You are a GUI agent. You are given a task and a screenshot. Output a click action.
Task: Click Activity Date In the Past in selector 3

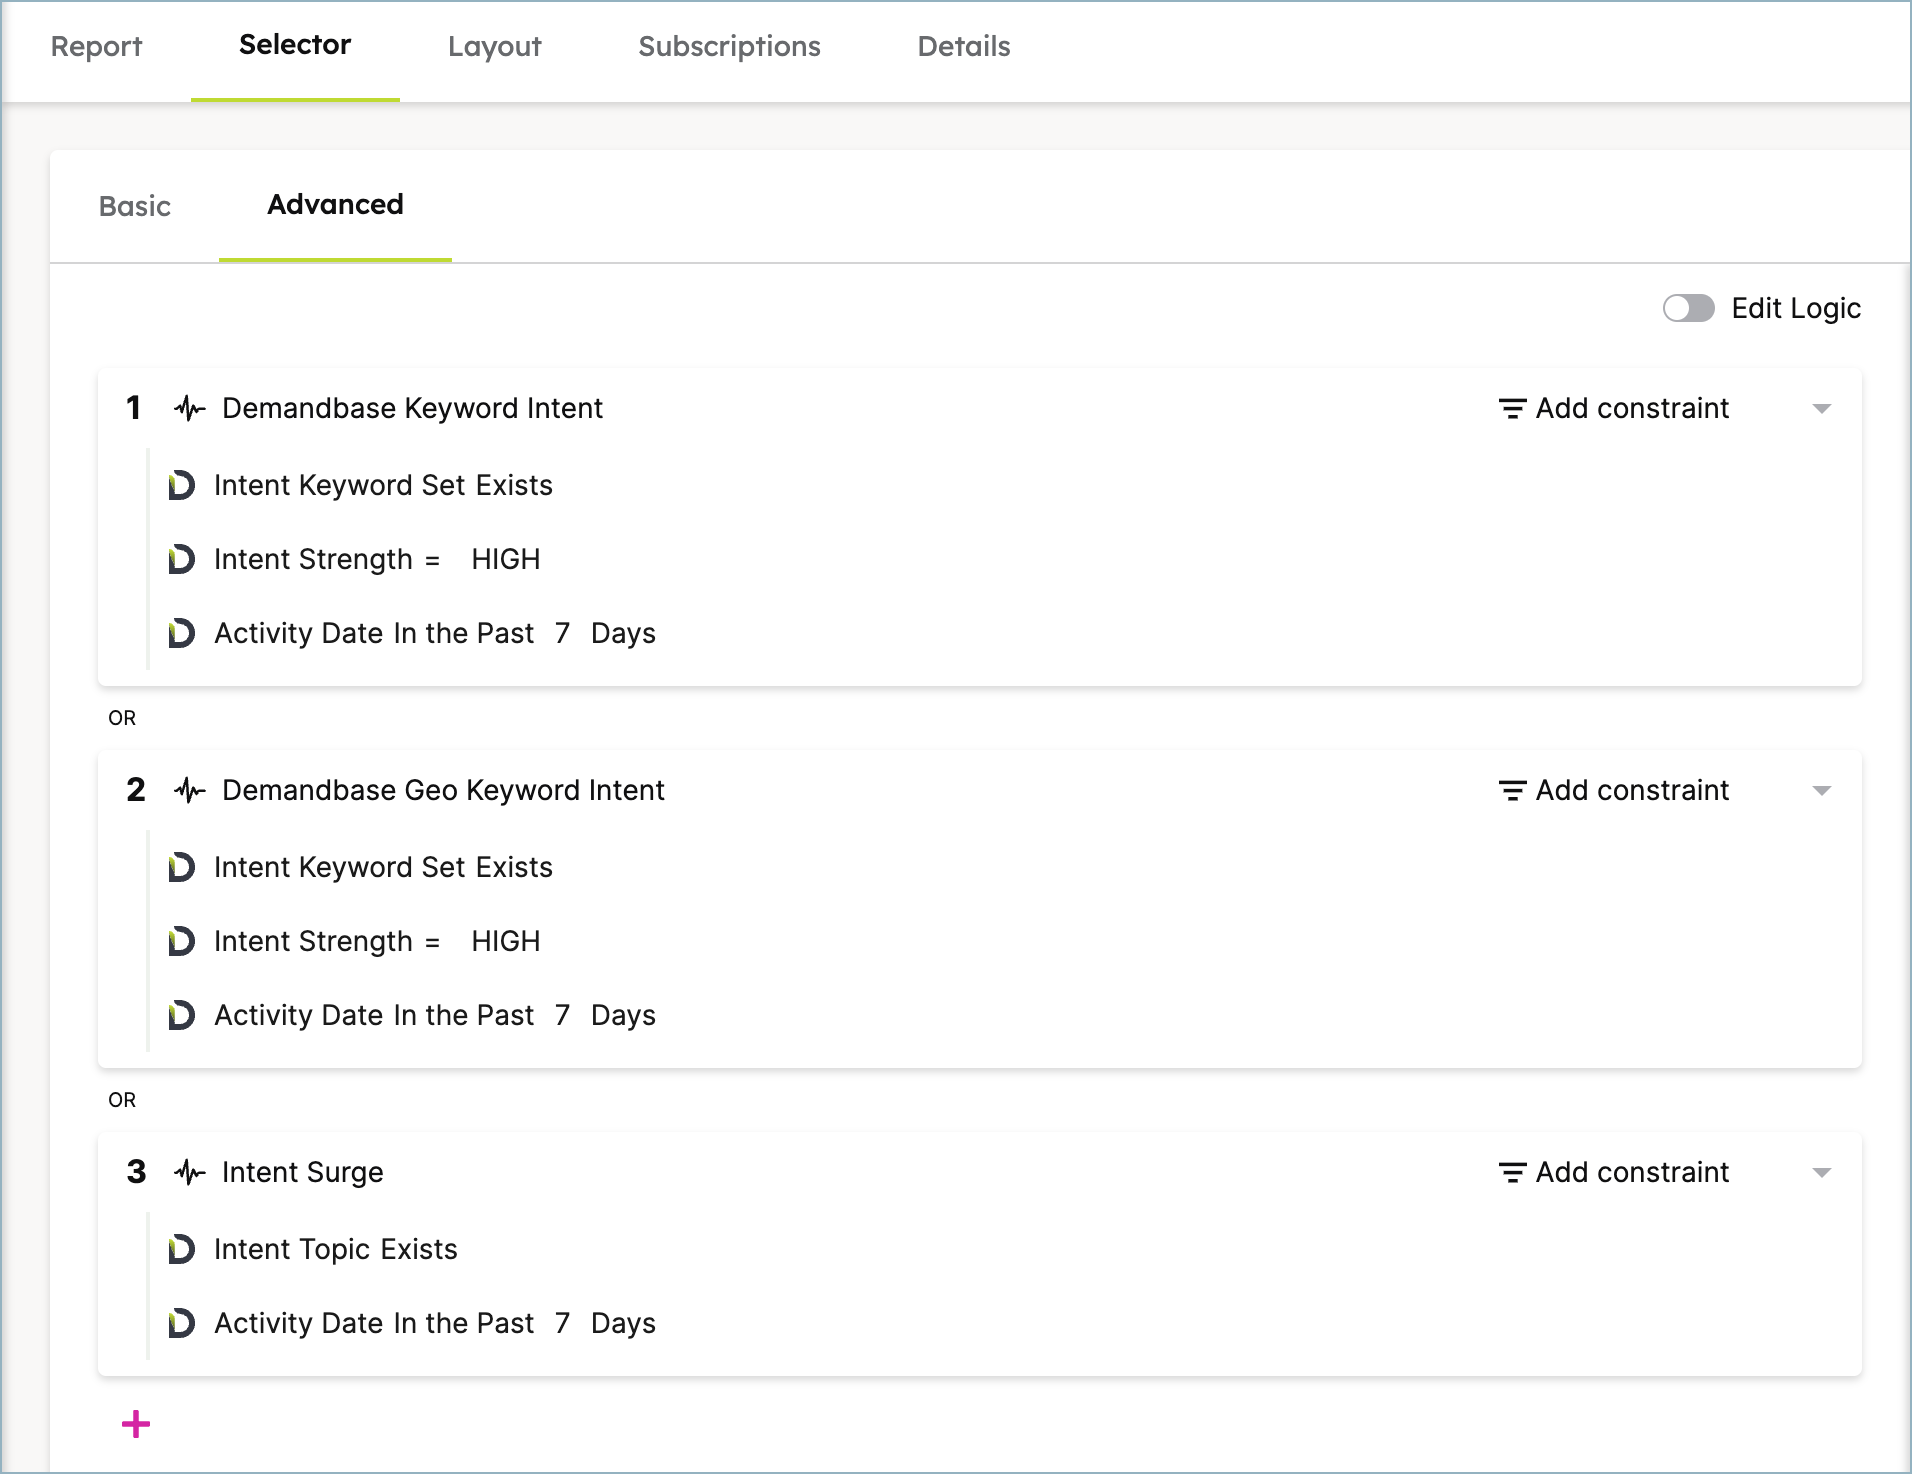[x=374, y=1323]
